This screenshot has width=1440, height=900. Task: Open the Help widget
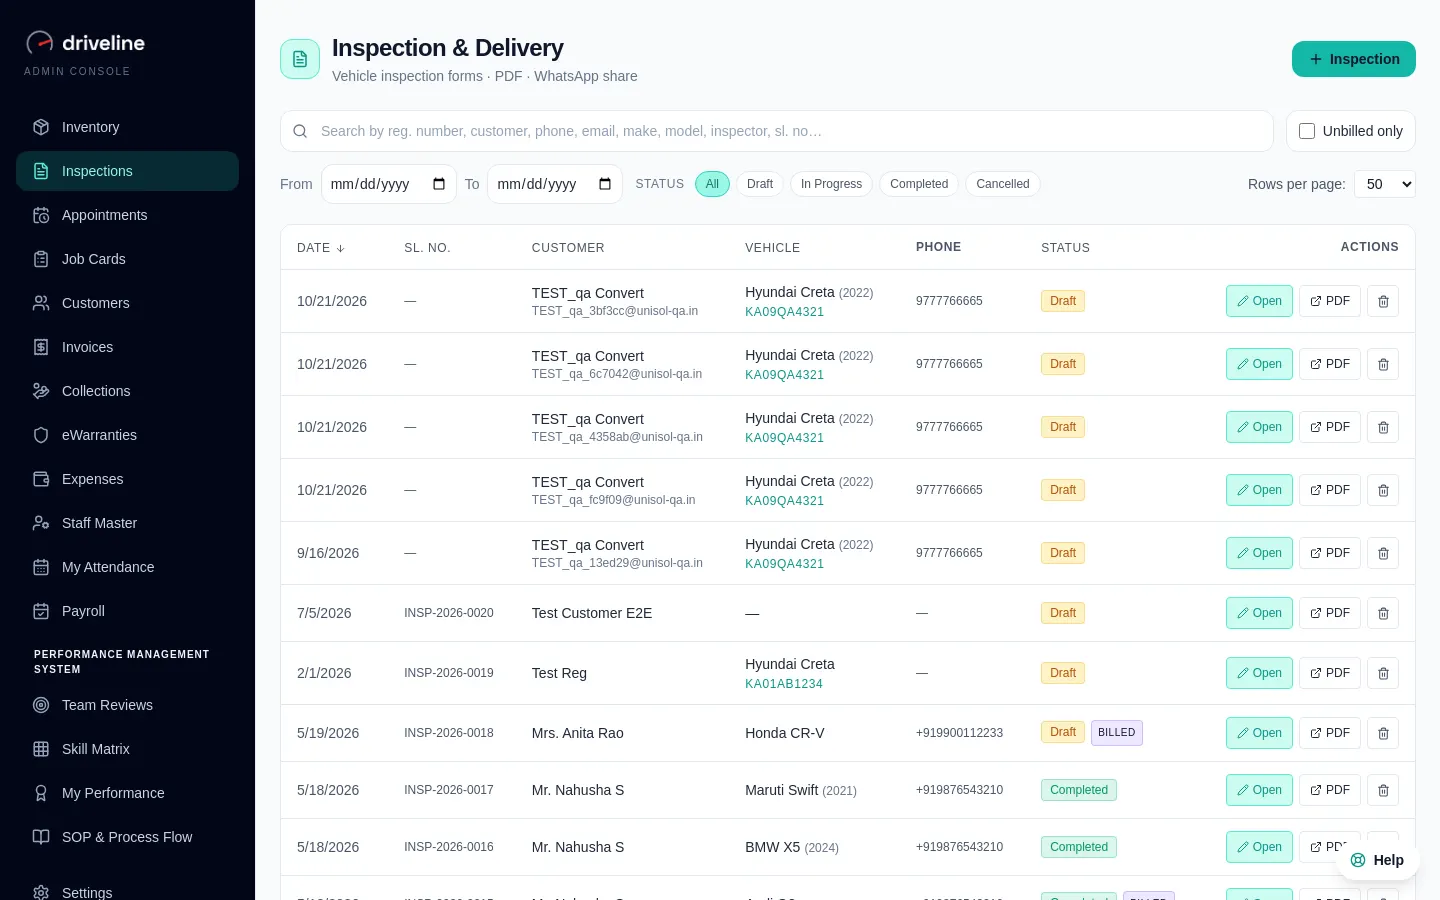coord(1378,860)
